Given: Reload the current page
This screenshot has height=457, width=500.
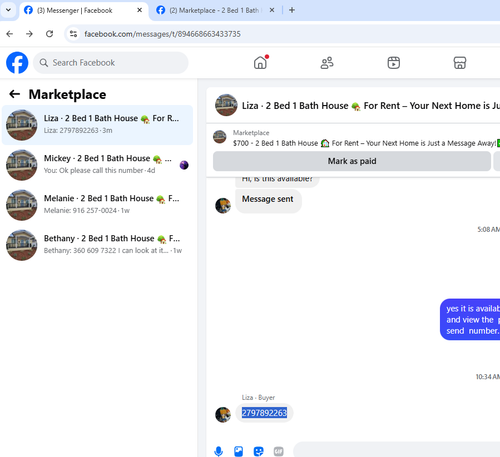Looking at the screenshot, I should [50, 34].
